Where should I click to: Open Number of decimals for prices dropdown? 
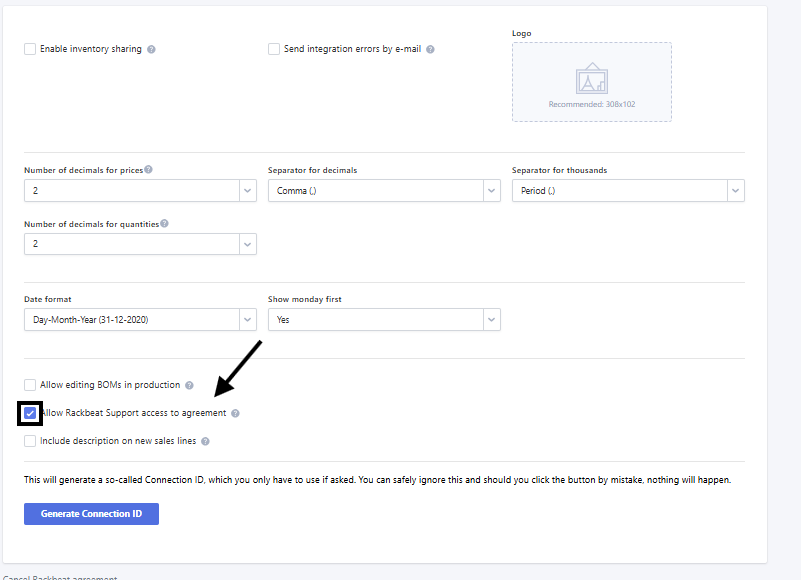tap(140, 191)
